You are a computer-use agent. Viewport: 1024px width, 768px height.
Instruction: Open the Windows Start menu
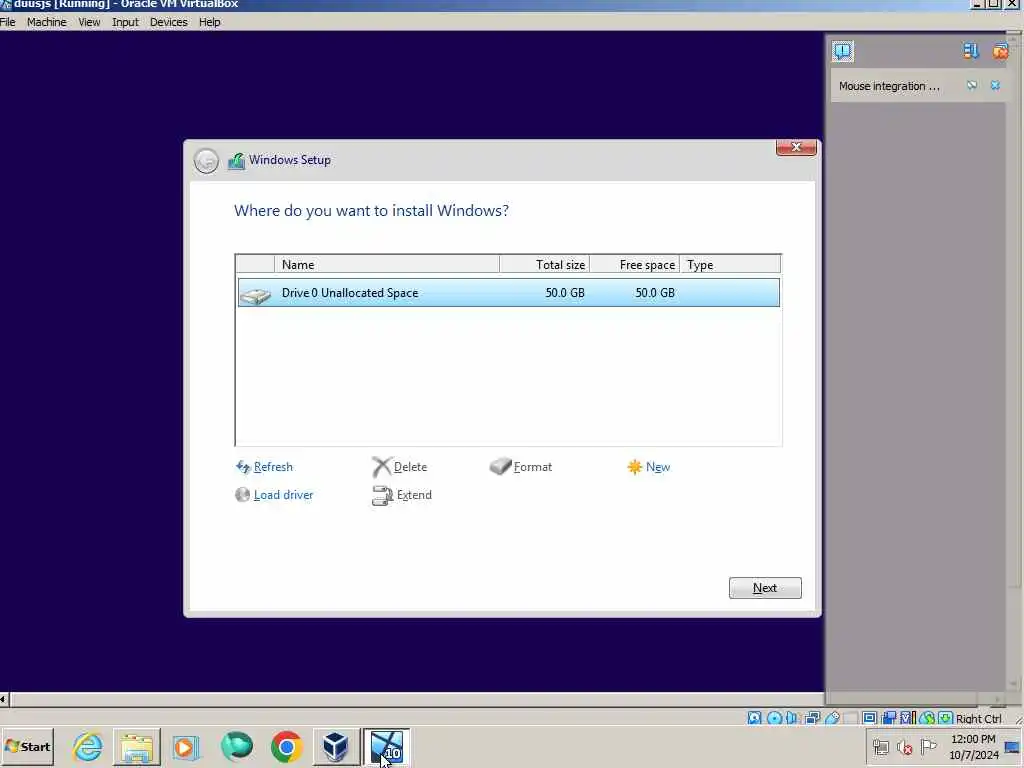(x=27, y=746)
